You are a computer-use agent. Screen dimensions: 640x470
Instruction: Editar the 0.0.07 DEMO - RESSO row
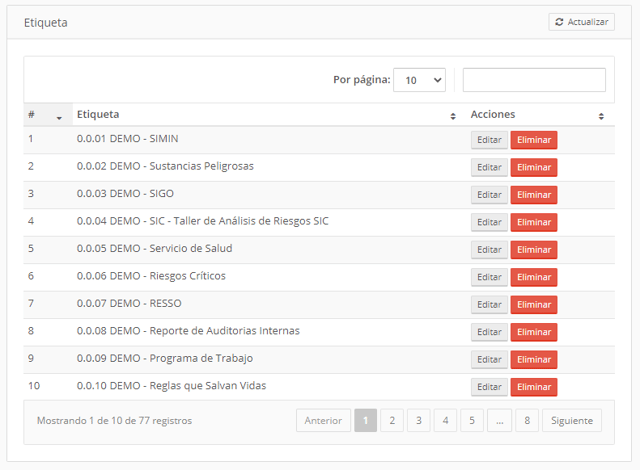click(x=489, y=305)
